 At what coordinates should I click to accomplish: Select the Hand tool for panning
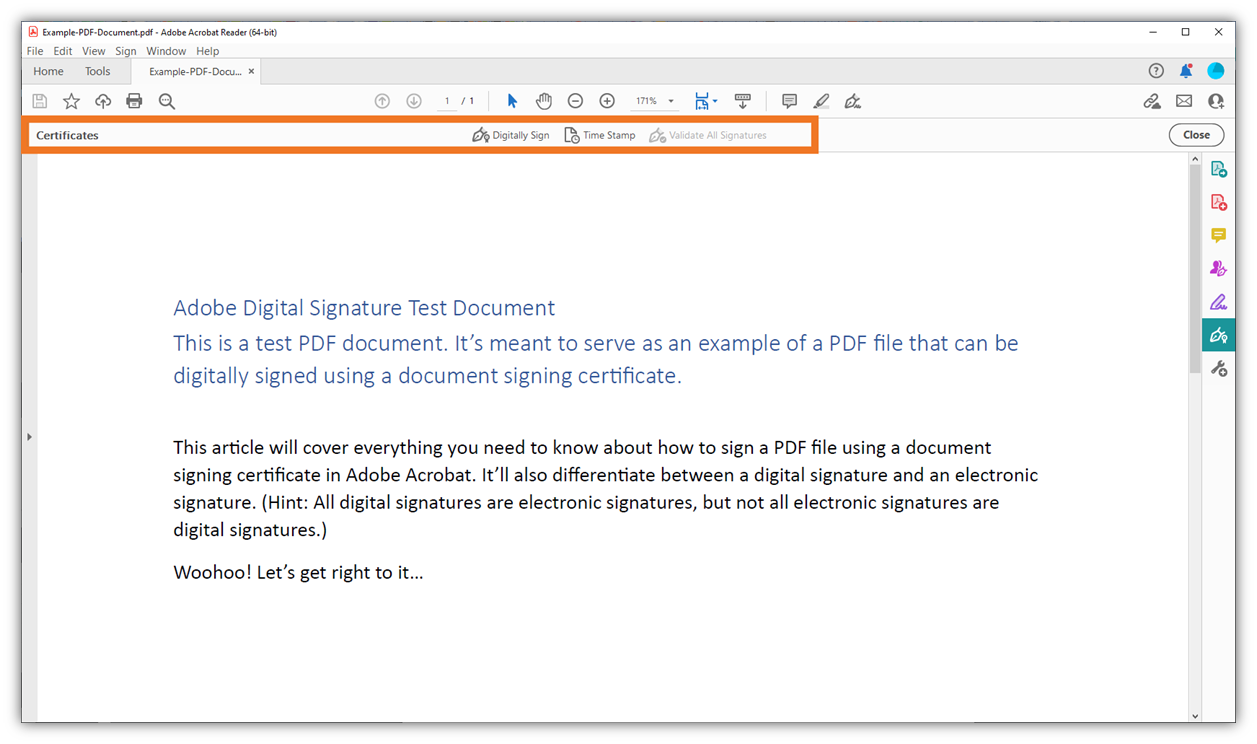[543, 100]
